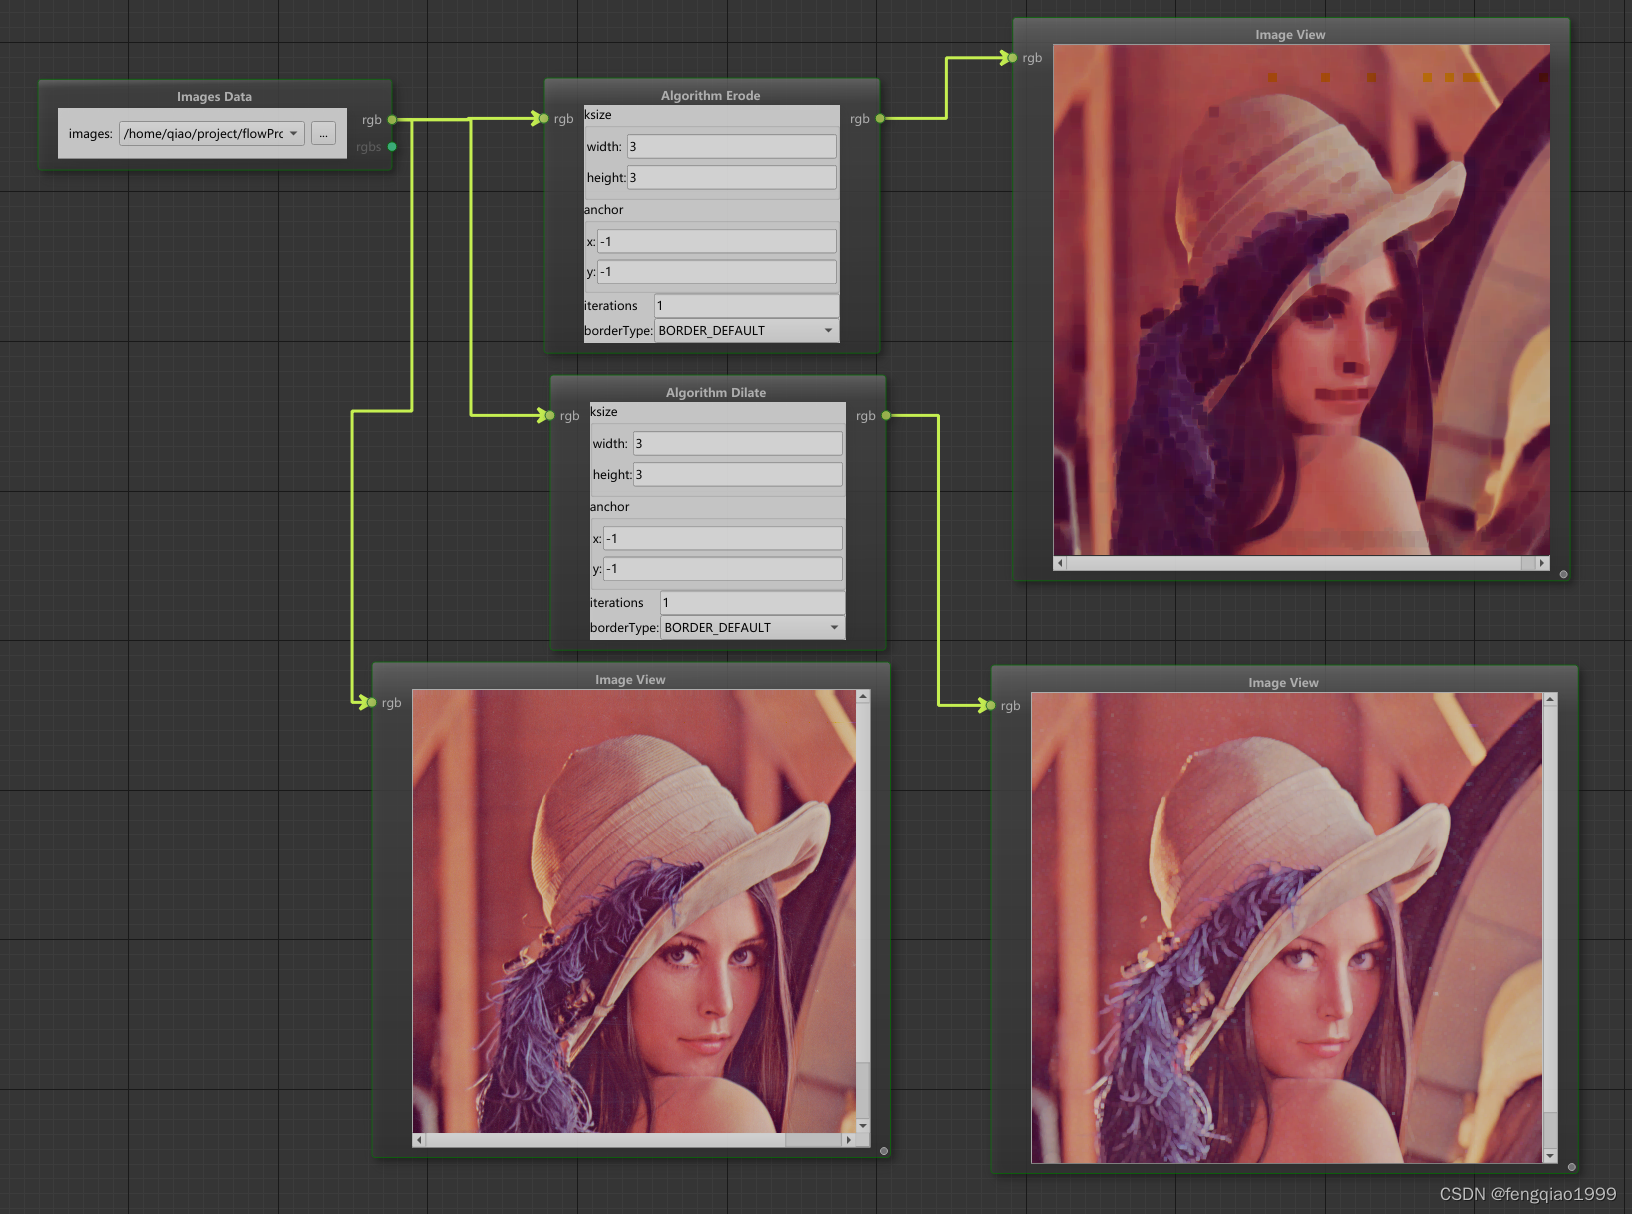Click the browse '...' button in Images Data
1632x1214 pixels.
(323, 134)
